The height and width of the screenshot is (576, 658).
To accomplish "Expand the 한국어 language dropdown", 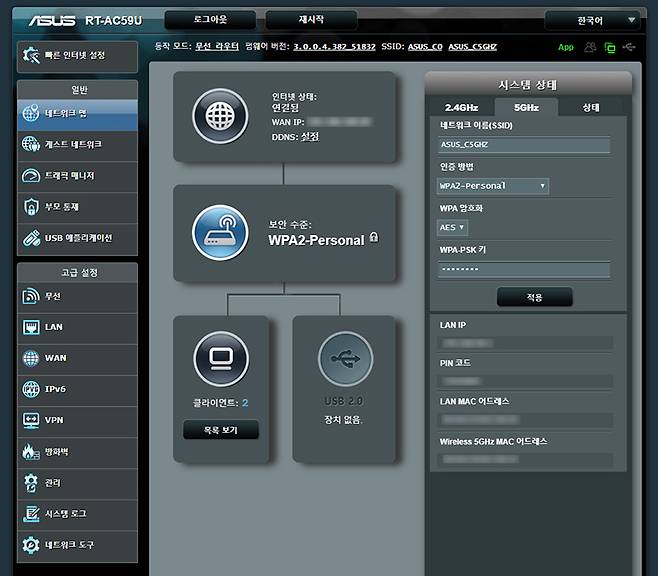I will pos(593,20).
